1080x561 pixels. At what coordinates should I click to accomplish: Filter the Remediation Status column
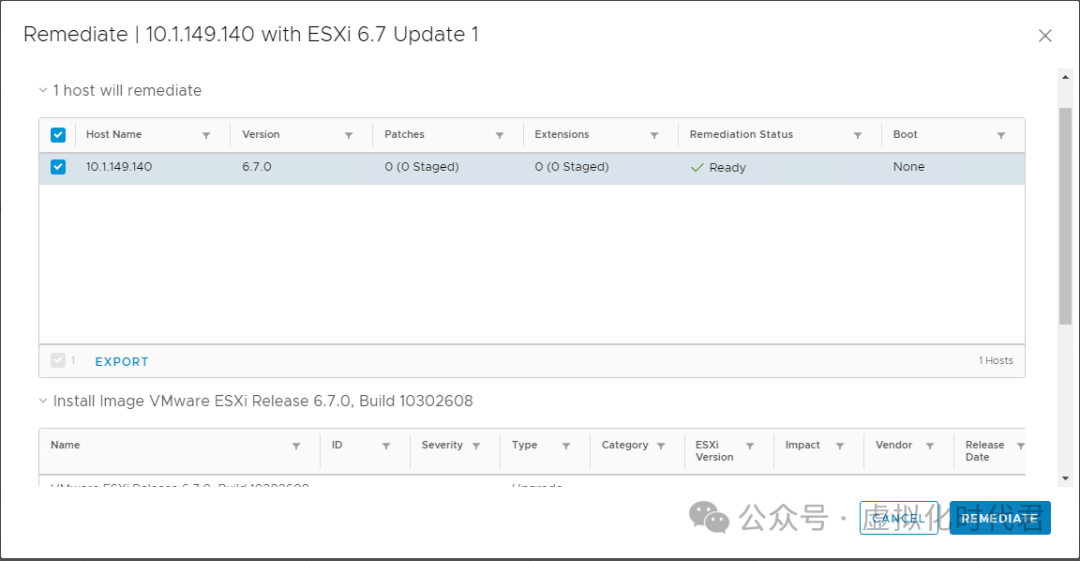858,136
